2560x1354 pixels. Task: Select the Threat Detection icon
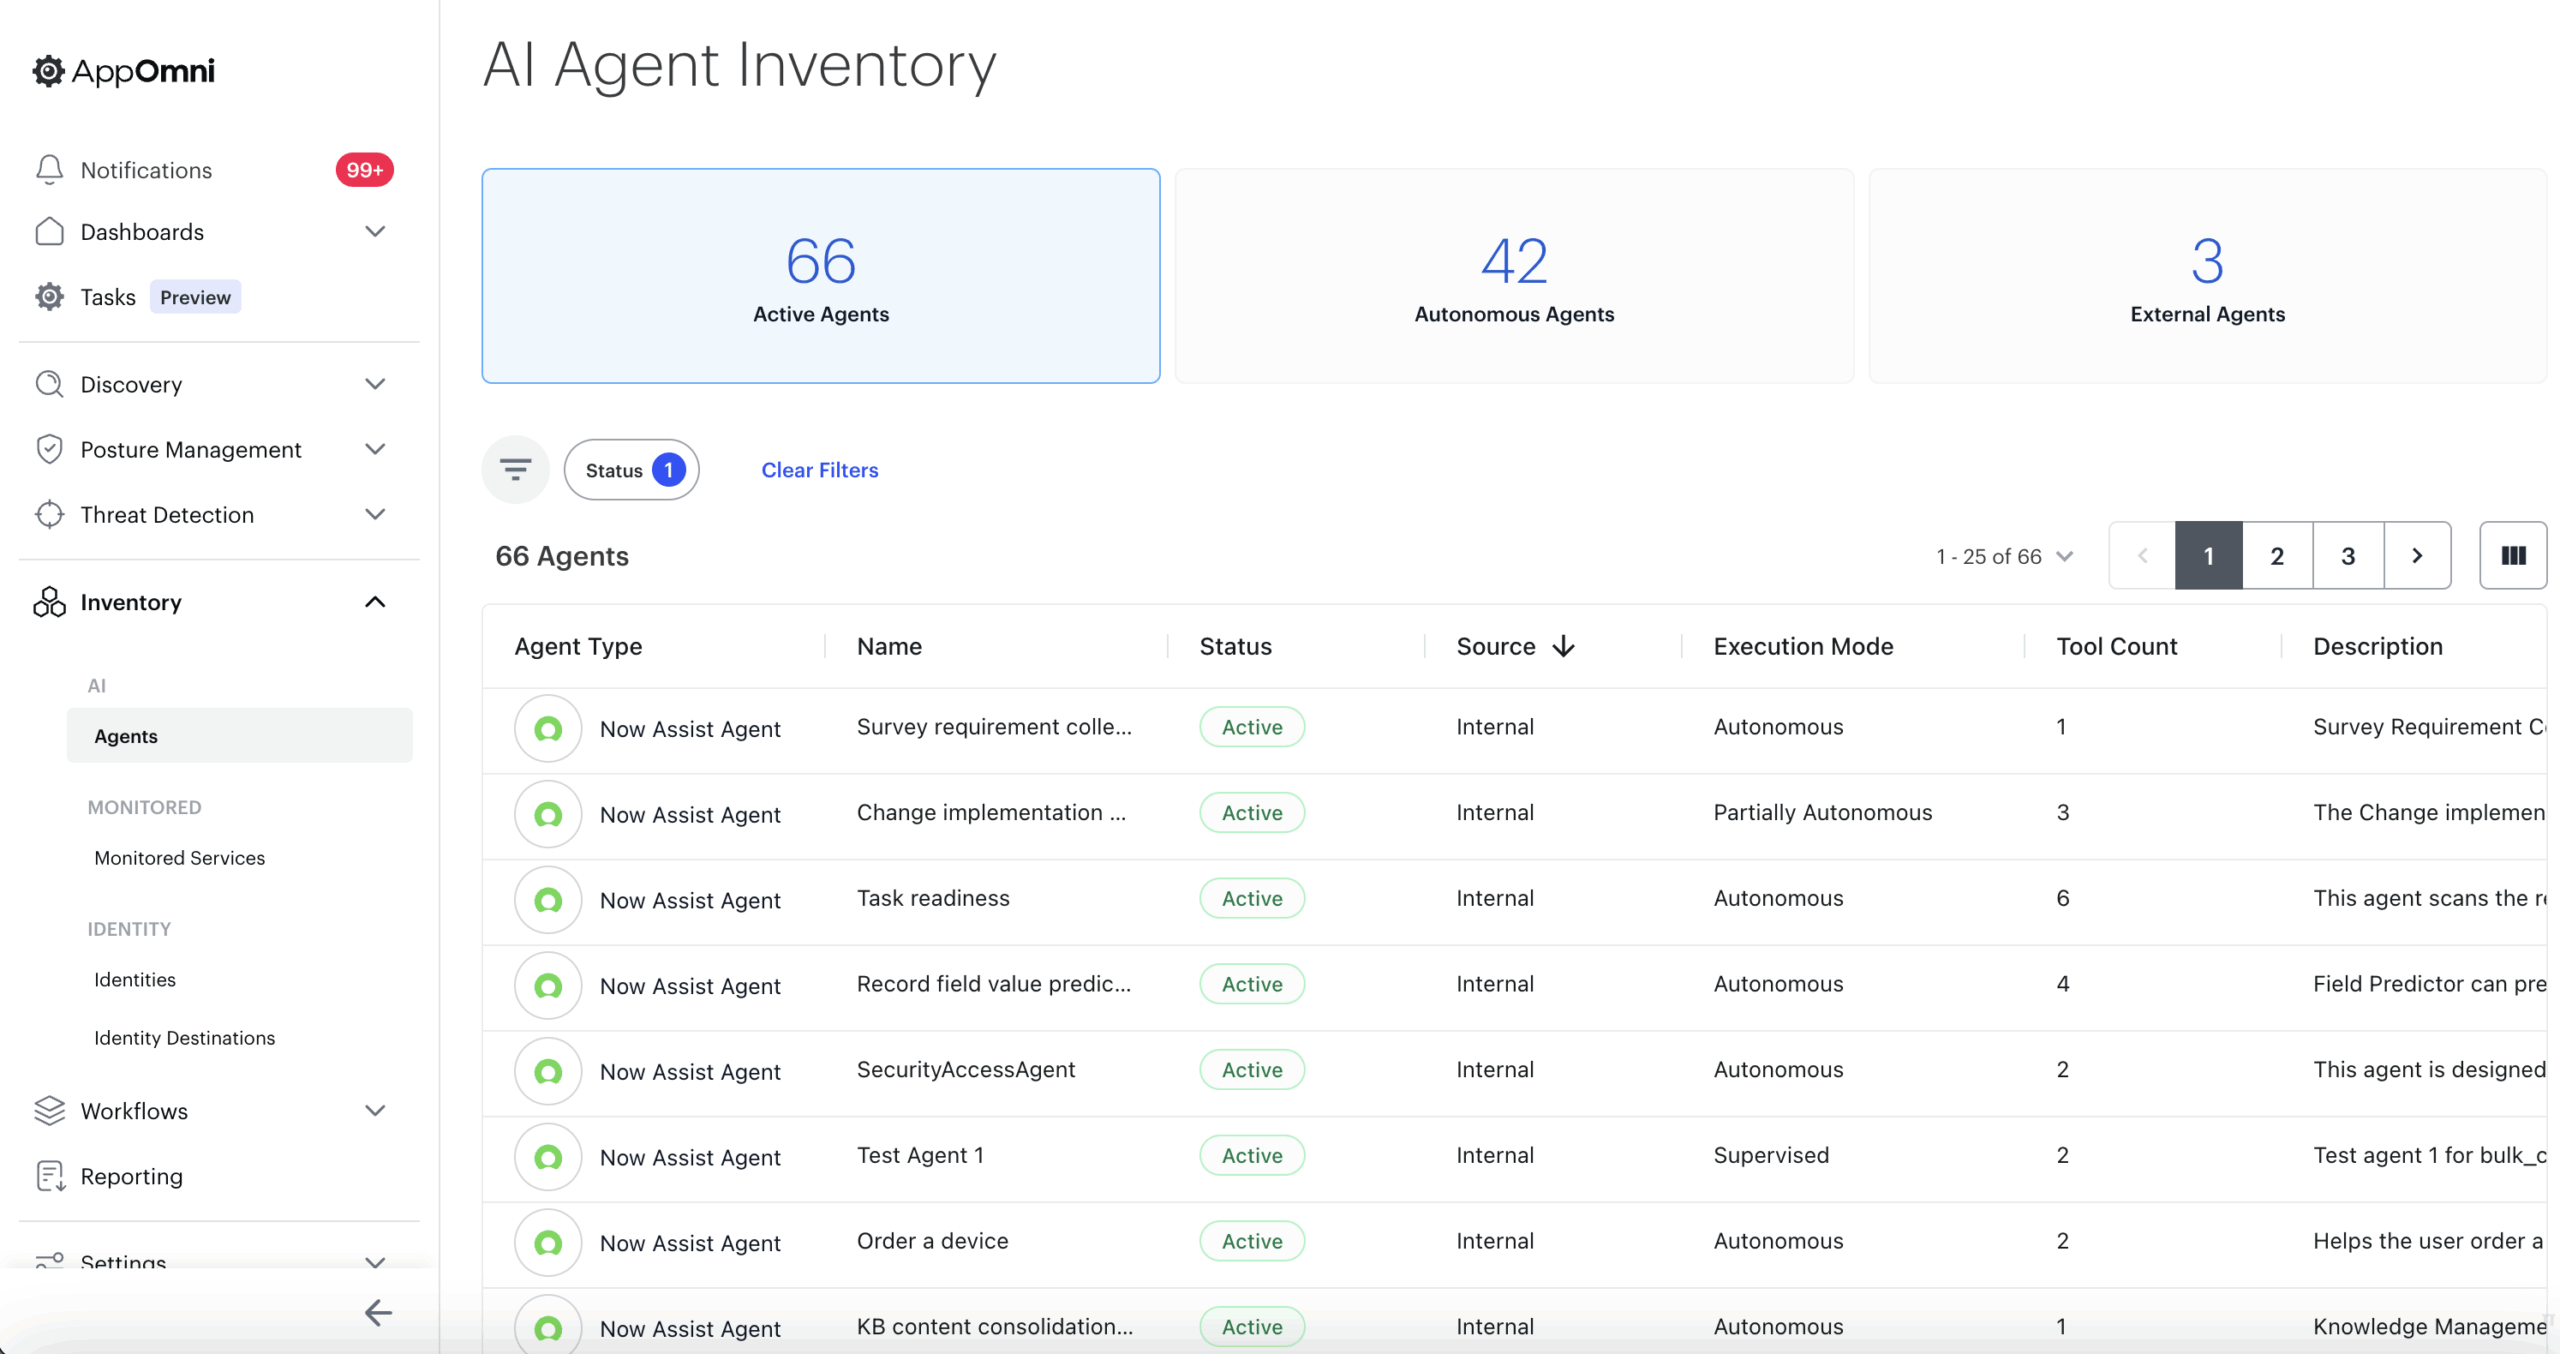coord(49,514)
